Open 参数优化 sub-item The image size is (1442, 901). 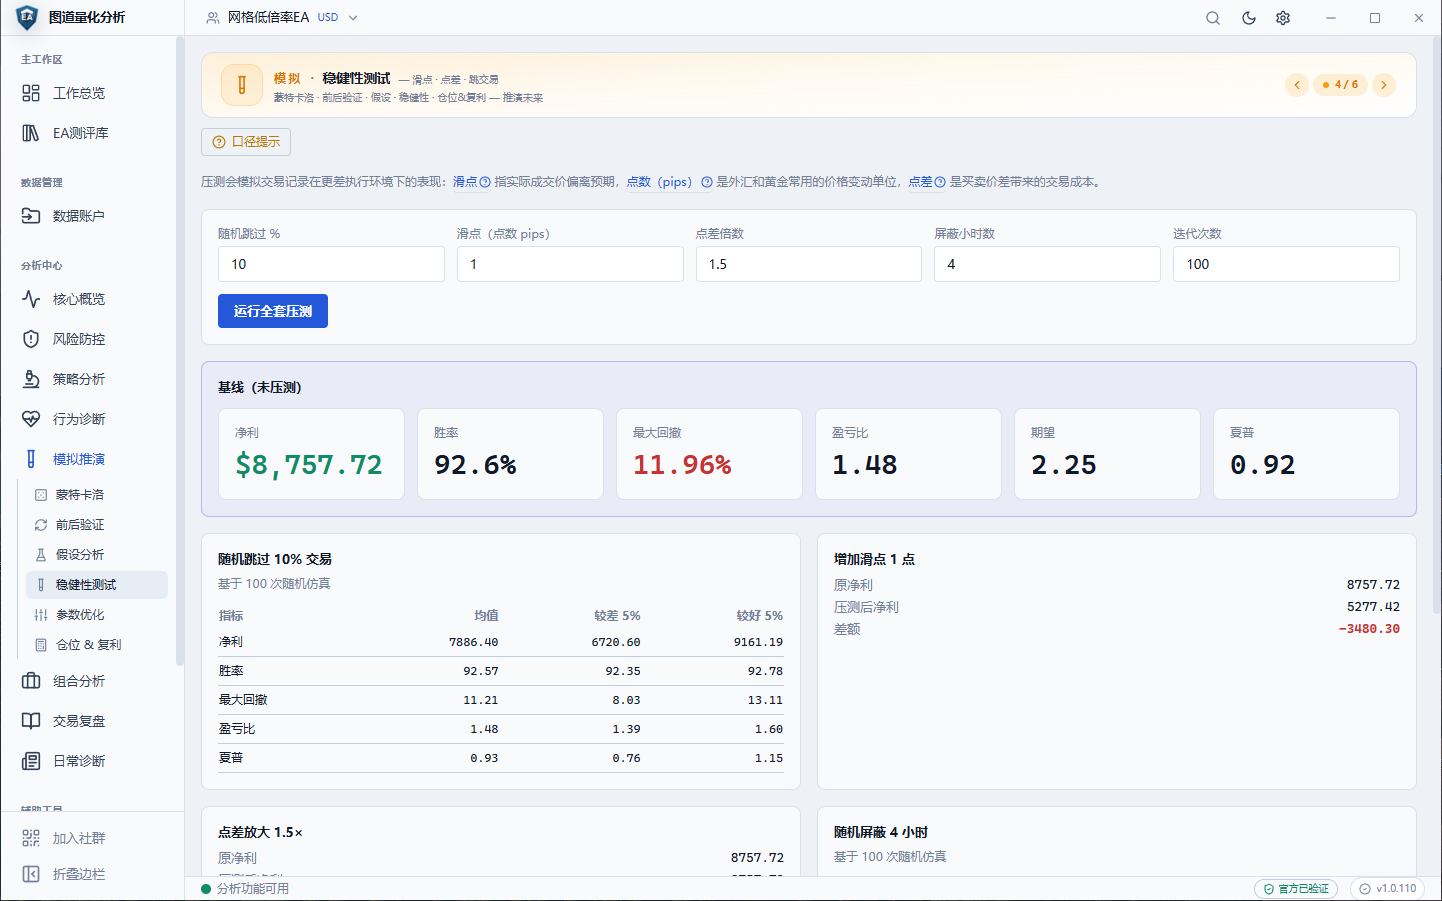point(96,615)
